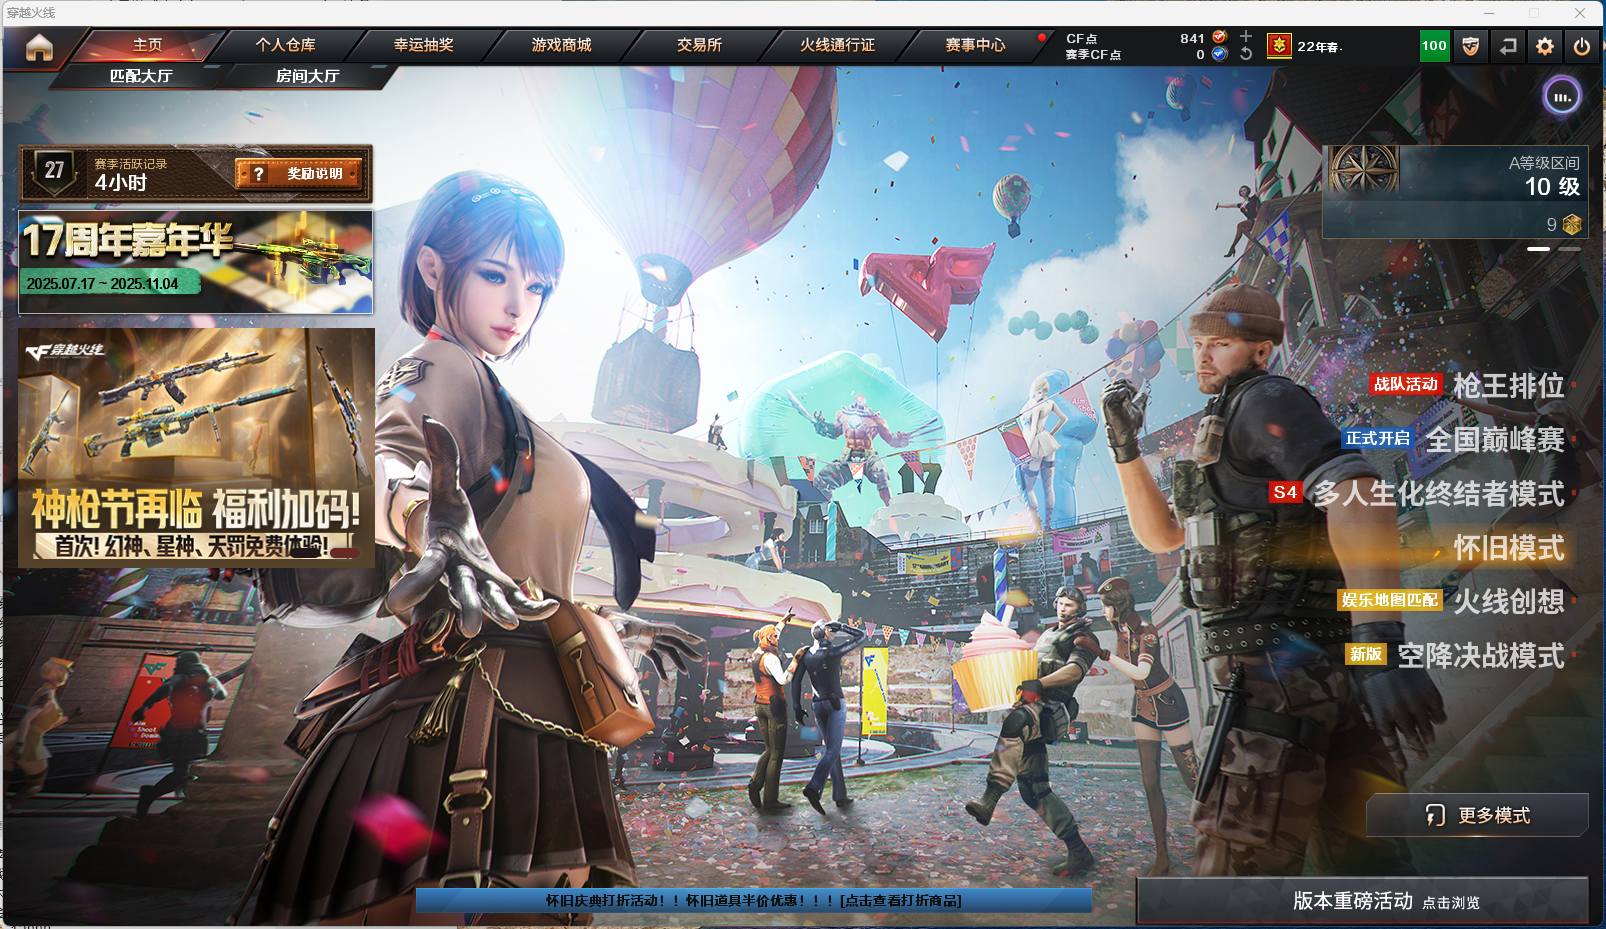Image resolution: width=1606 pixels, height=929 pixels.
Task: Open the 火线通行证 tab
Action: click(837, 45)
